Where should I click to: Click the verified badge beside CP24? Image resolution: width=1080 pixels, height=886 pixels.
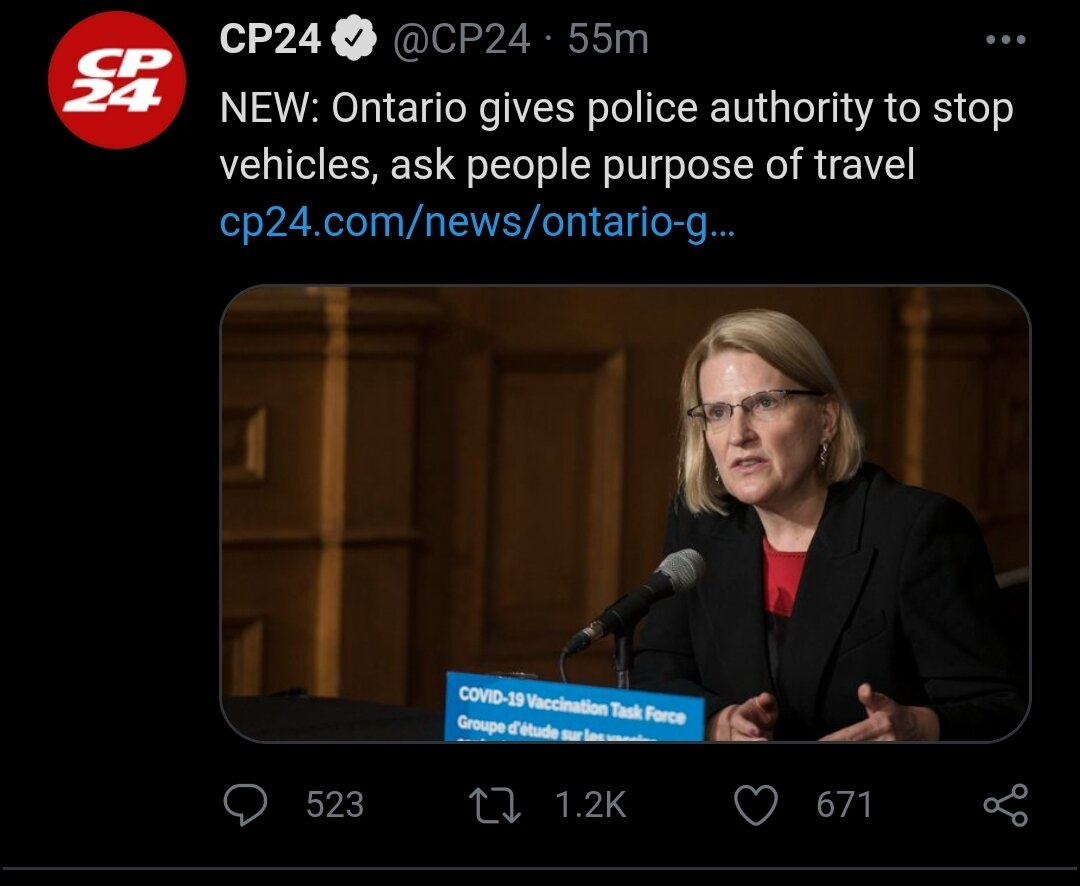click(x=353, y=39)
